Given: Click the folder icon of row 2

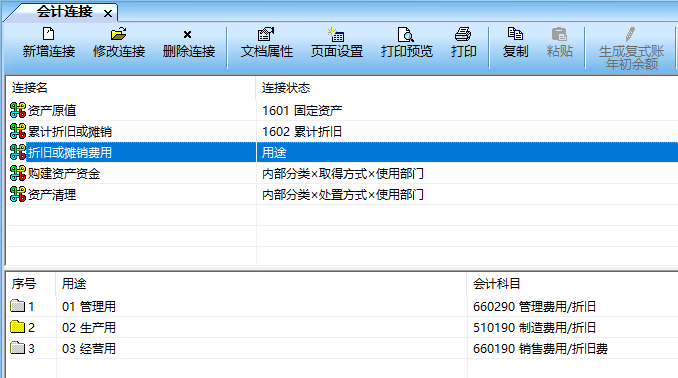Looking at the screenshot, I should point(17,327).
